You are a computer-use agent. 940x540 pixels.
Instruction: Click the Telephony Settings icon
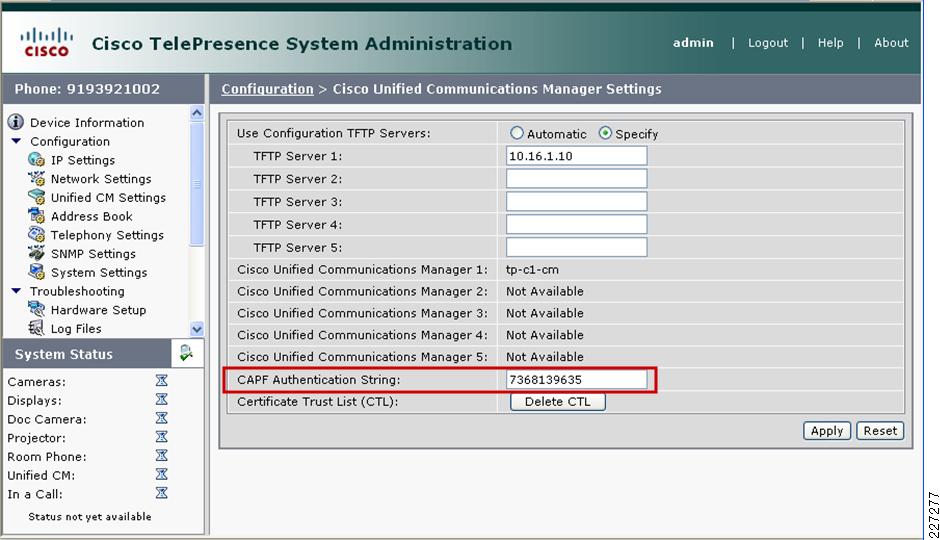pos(36,235)
